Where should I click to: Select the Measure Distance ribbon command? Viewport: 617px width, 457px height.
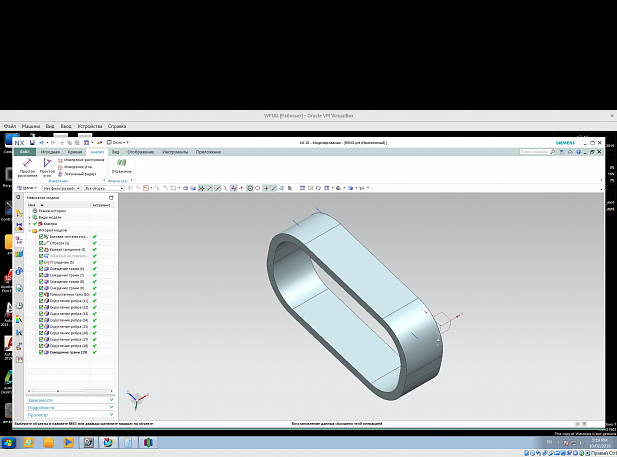coord(80,160)
